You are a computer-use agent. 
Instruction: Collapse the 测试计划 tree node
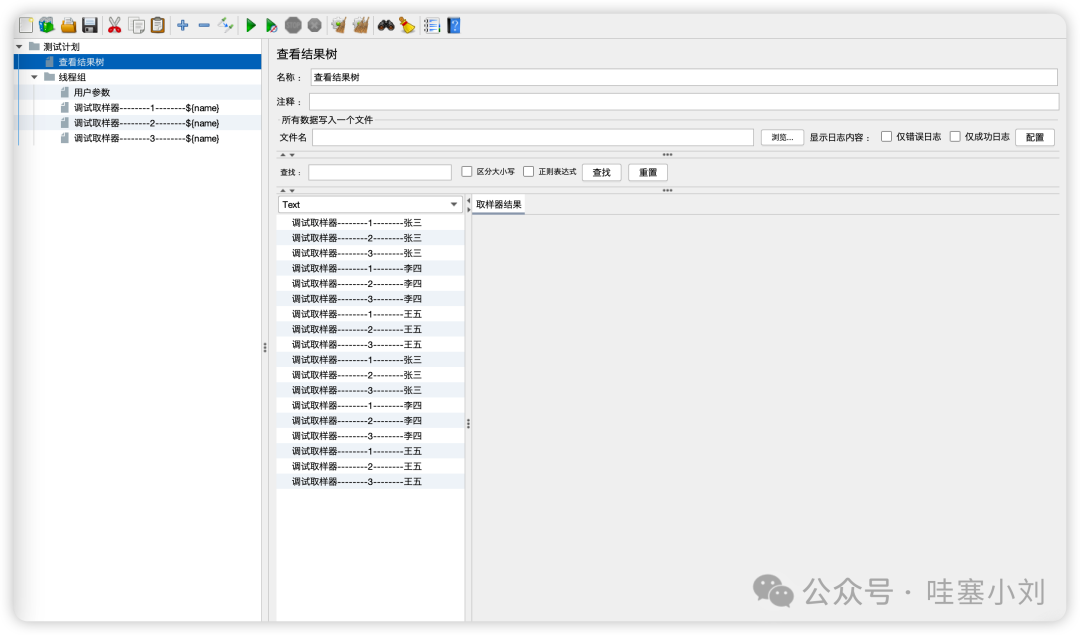point(19,47)
